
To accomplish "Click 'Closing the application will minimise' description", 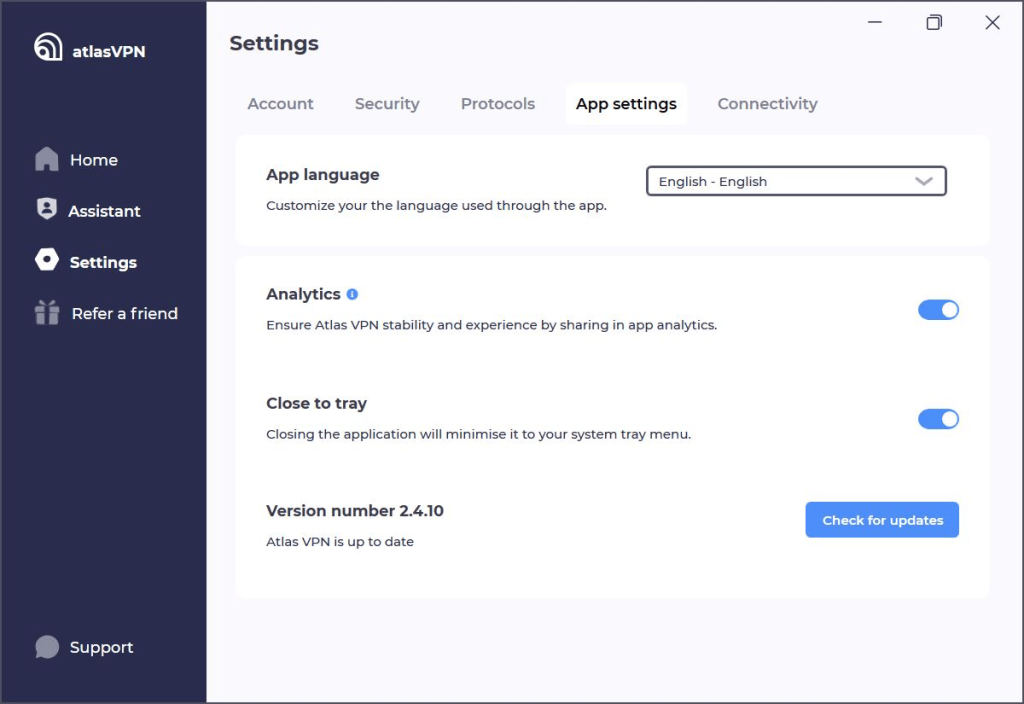I will pyautogui.click(x=478, y=434).
